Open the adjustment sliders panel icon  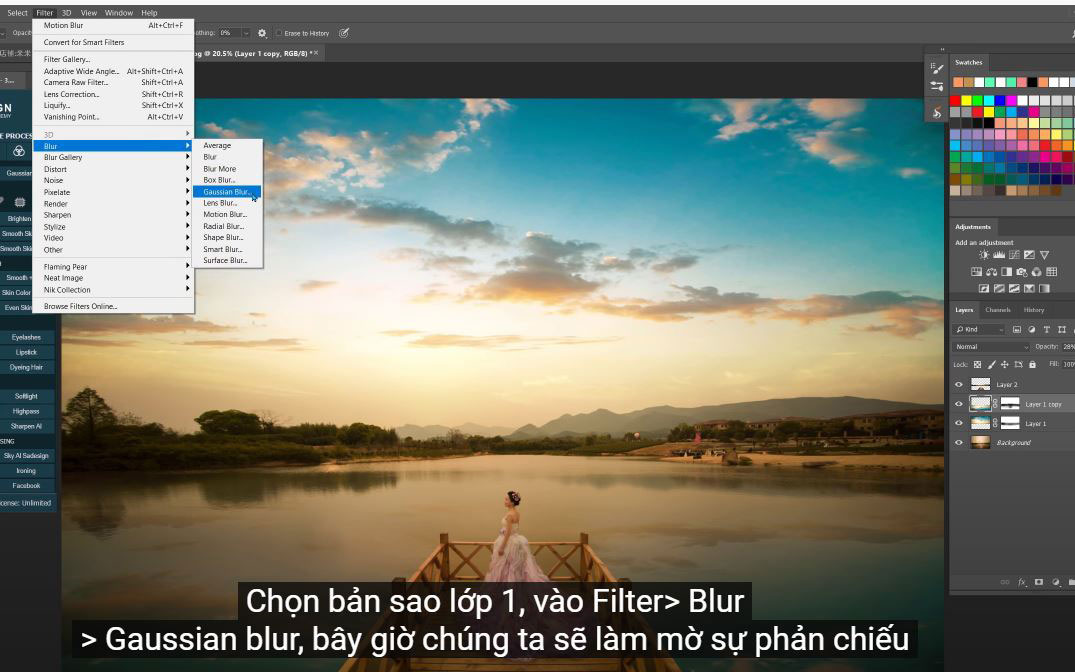pyautogui.click(x=937, y=86)
